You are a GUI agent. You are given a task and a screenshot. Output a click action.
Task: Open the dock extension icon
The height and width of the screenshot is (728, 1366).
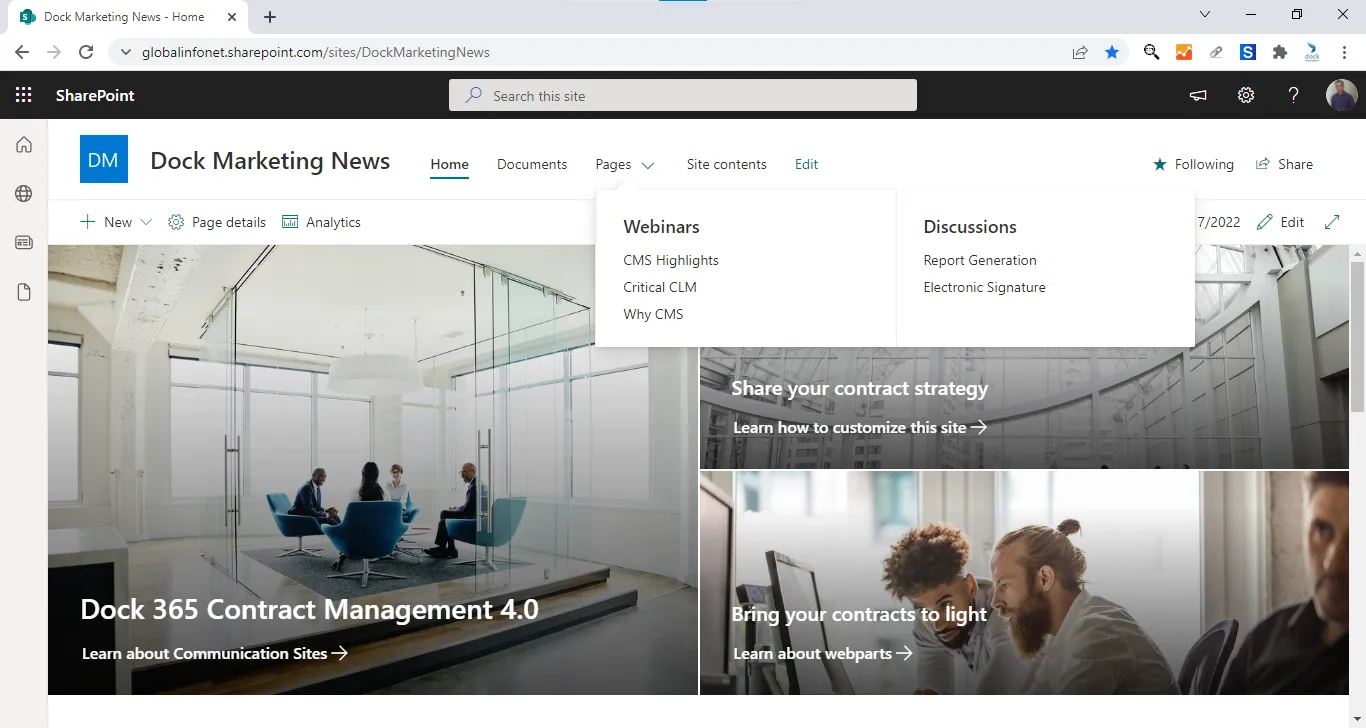point(1312,52)
